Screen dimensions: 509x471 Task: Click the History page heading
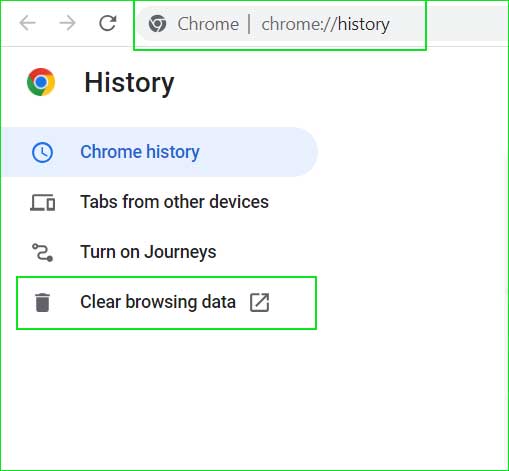129,83
